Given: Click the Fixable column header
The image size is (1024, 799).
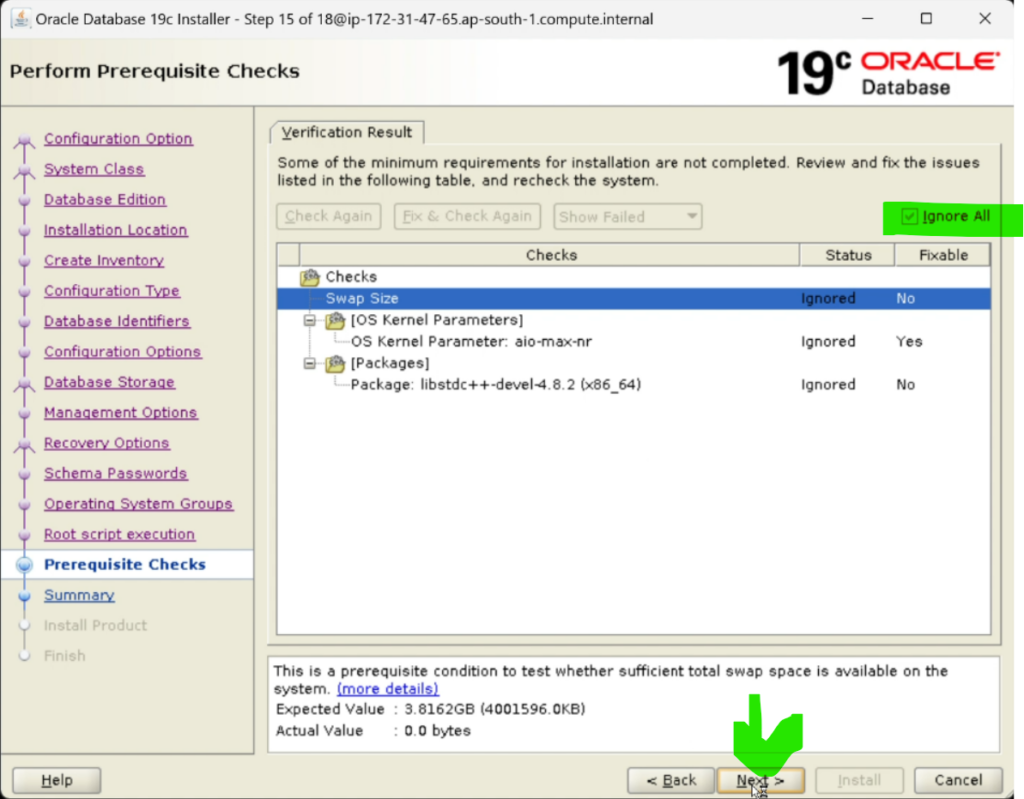Looking at the screenshot, I should (x=943, y=255).
